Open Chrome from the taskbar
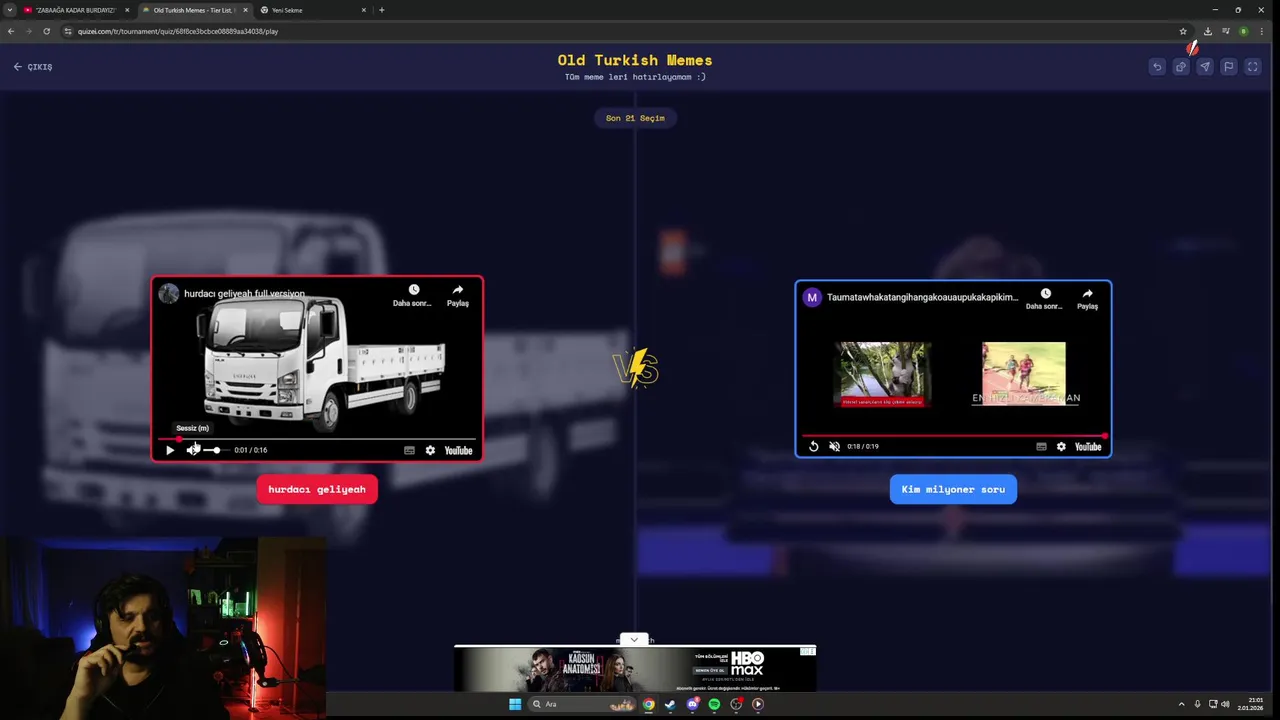 [649, 704]
